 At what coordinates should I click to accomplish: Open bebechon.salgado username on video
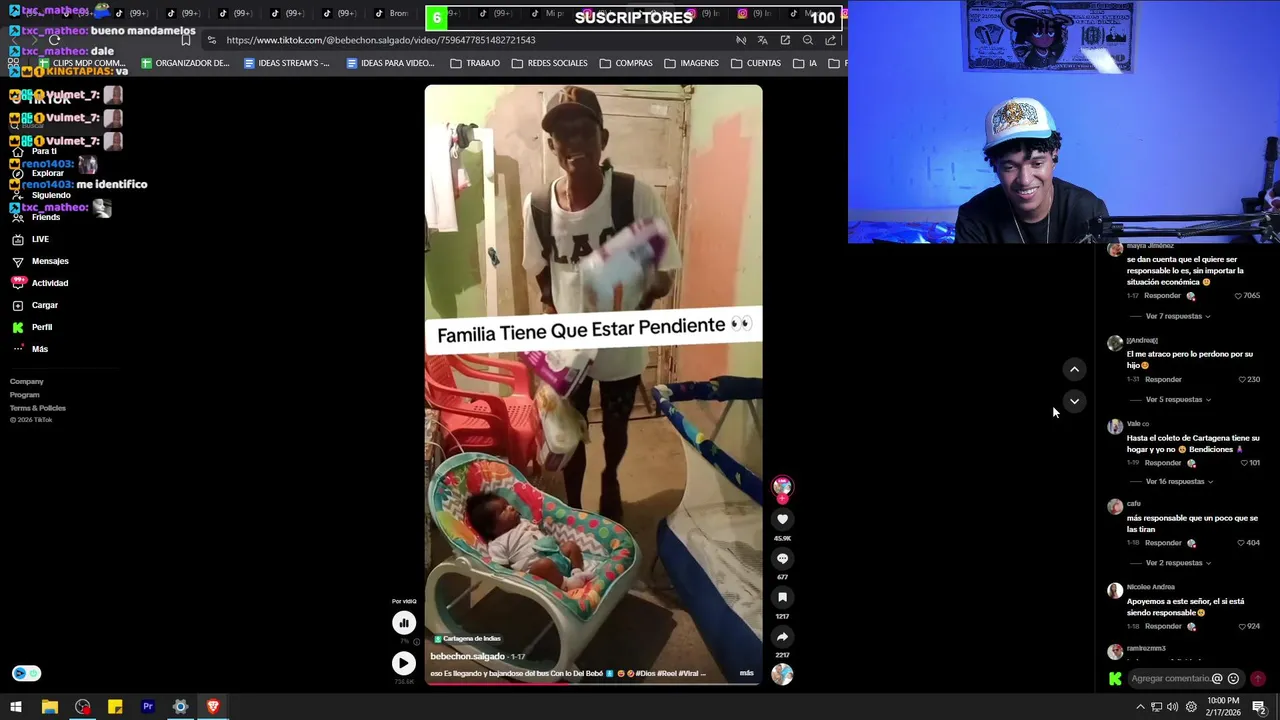click(x=467, y=656)
